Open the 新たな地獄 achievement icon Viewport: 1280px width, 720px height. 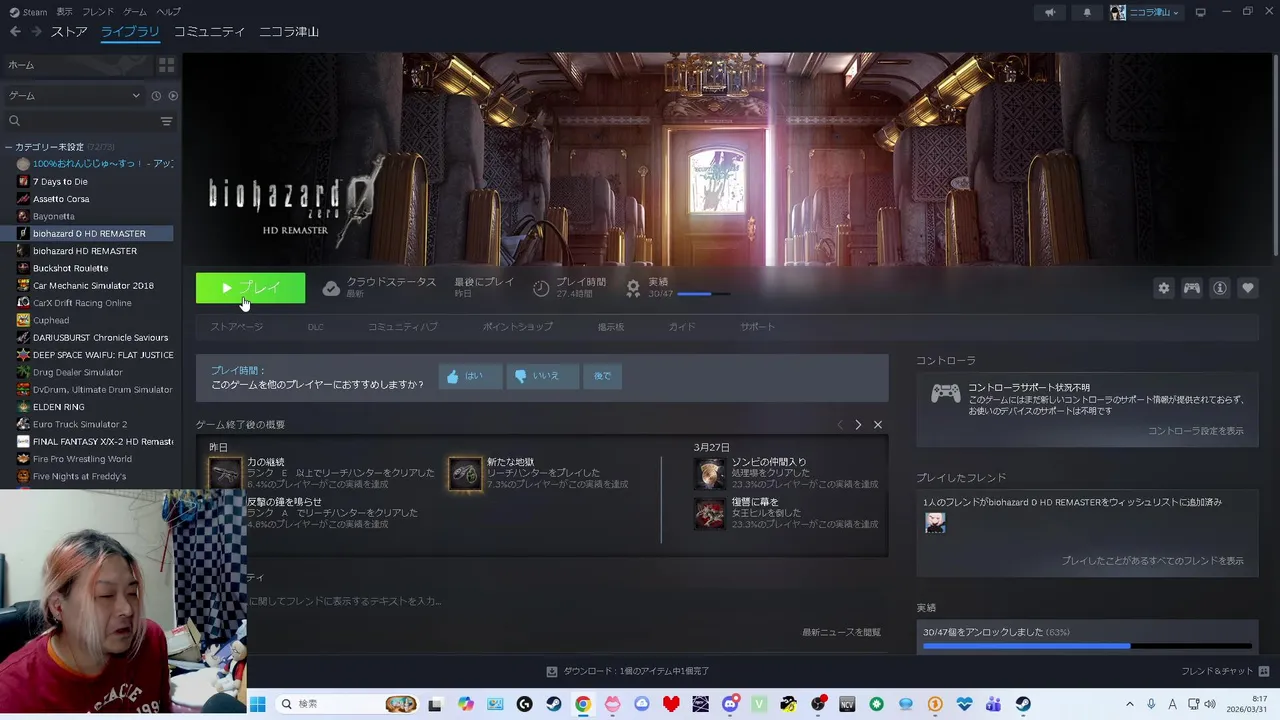465,474
